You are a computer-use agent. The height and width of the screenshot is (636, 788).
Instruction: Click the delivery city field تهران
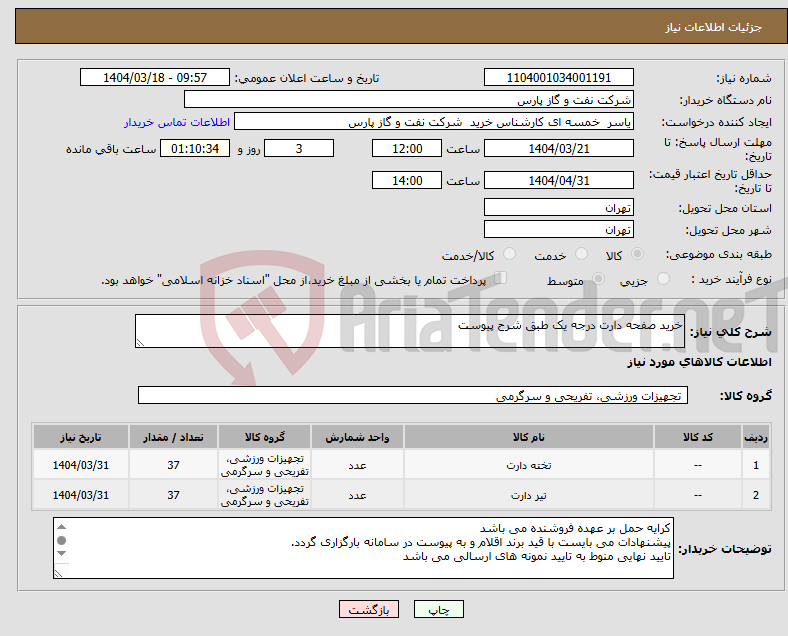(x=558, y=229)
